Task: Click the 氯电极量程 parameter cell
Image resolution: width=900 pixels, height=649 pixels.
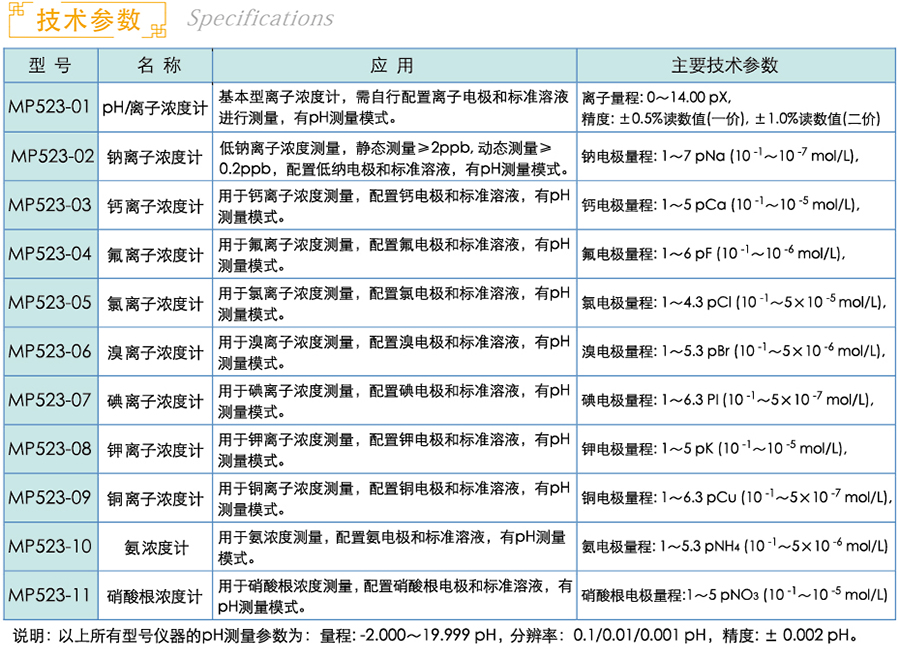Action: pyautogui.click(x=734, y=302)
